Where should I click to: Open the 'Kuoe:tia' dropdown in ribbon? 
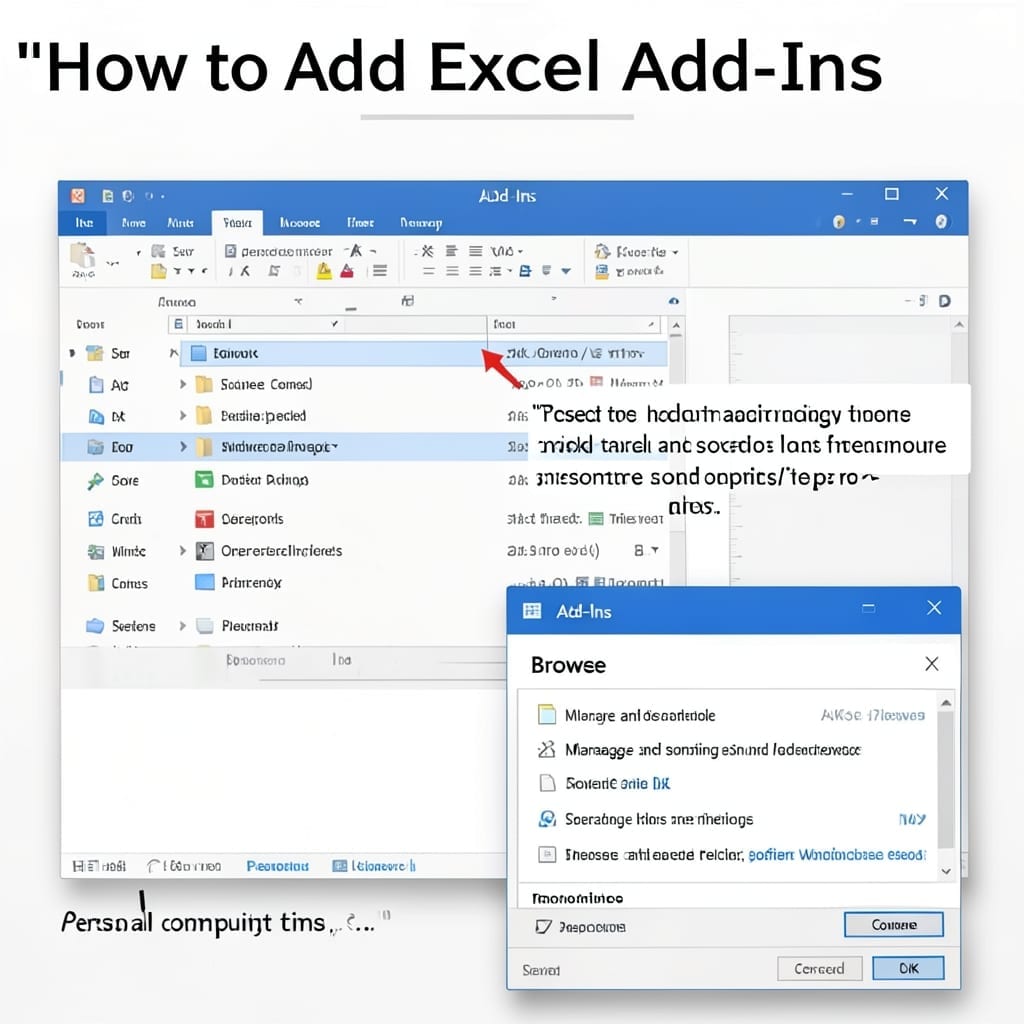coord(675,252)
